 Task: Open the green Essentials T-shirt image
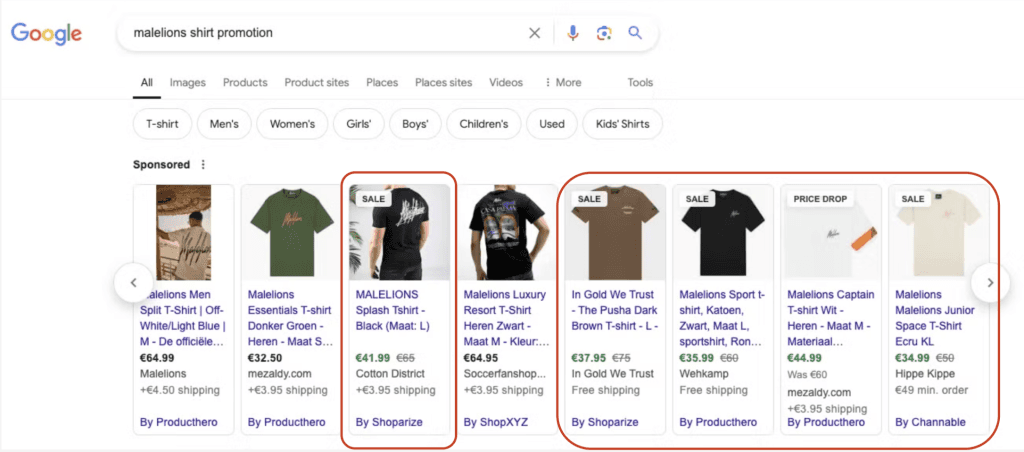[291, 233]
